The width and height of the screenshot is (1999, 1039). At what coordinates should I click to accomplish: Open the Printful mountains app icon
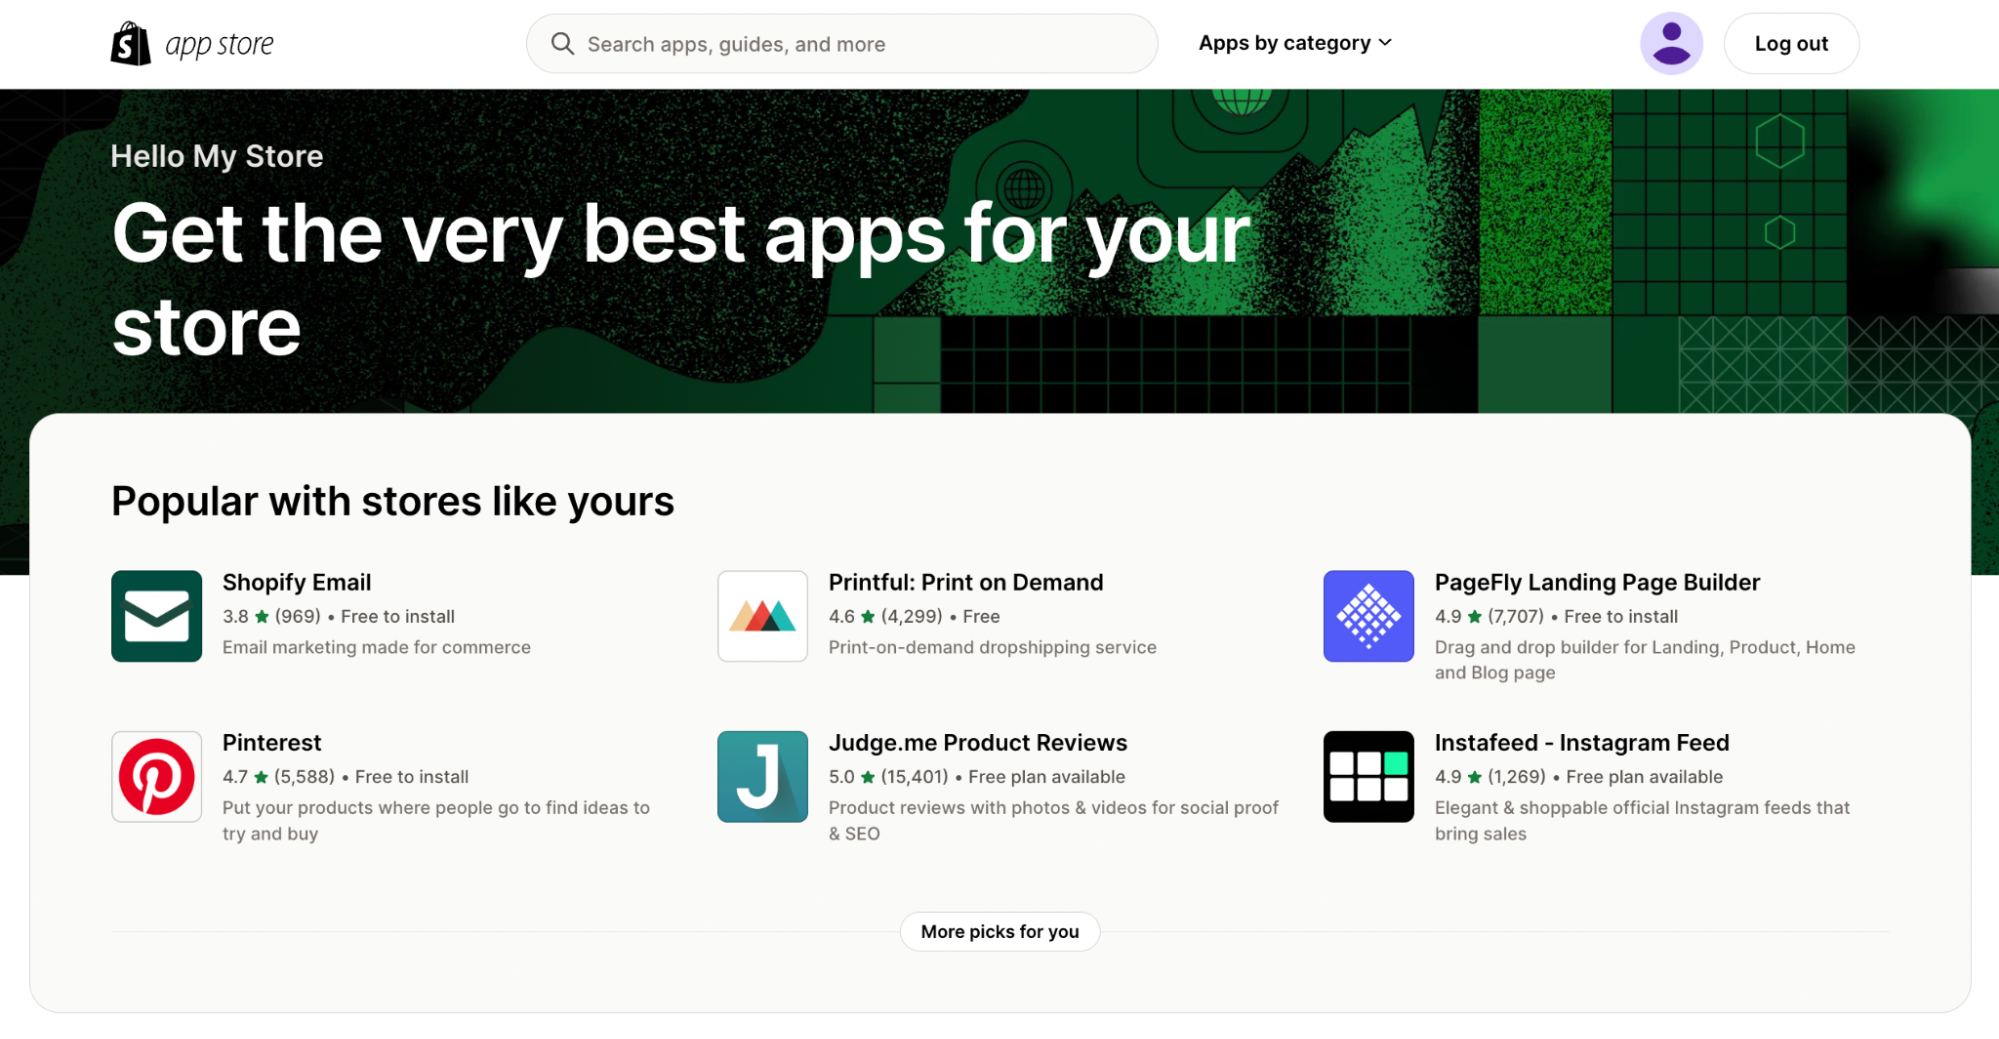coord(762,616)
